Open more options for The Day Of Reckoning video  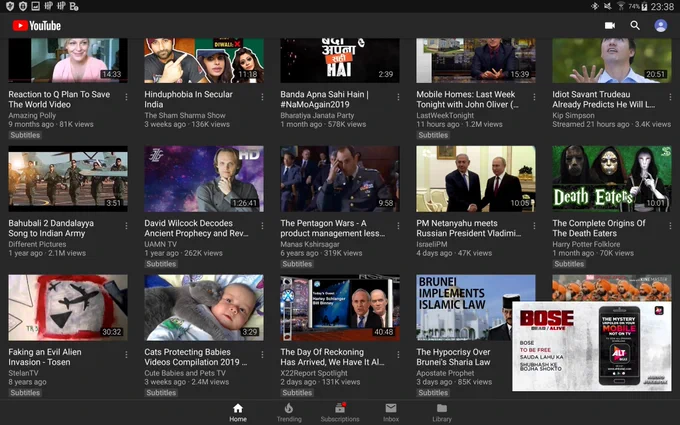click(398, 355)
